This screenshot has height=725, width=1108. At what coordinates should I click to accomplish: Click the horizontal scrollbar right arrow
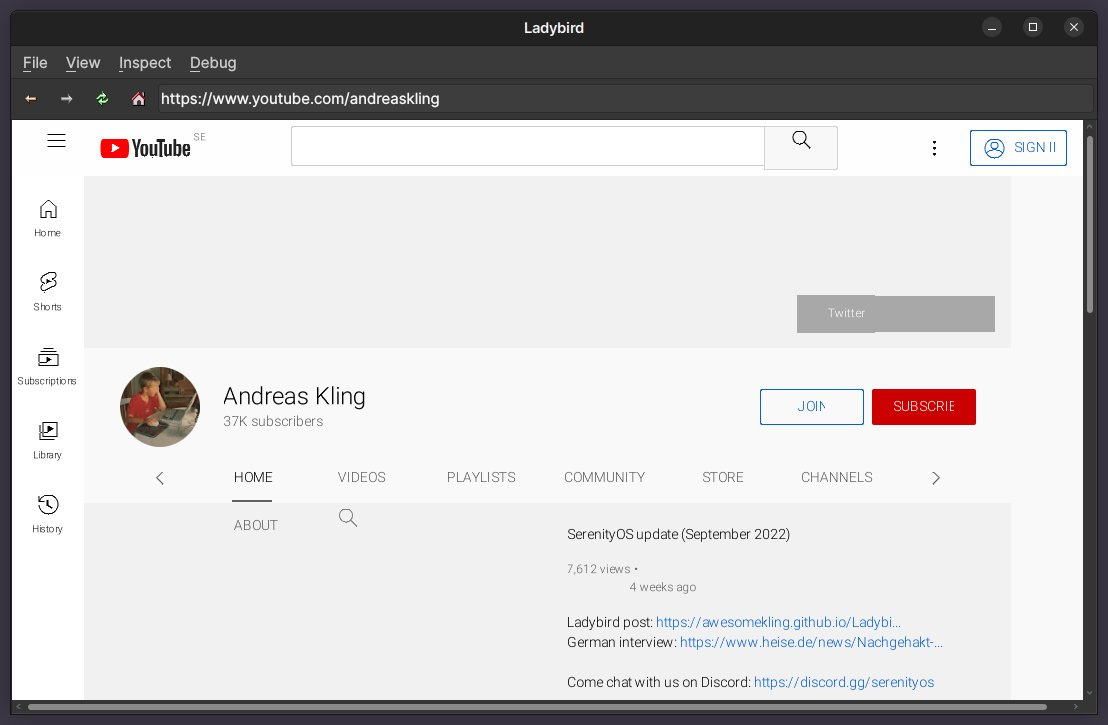[1075, 707]
